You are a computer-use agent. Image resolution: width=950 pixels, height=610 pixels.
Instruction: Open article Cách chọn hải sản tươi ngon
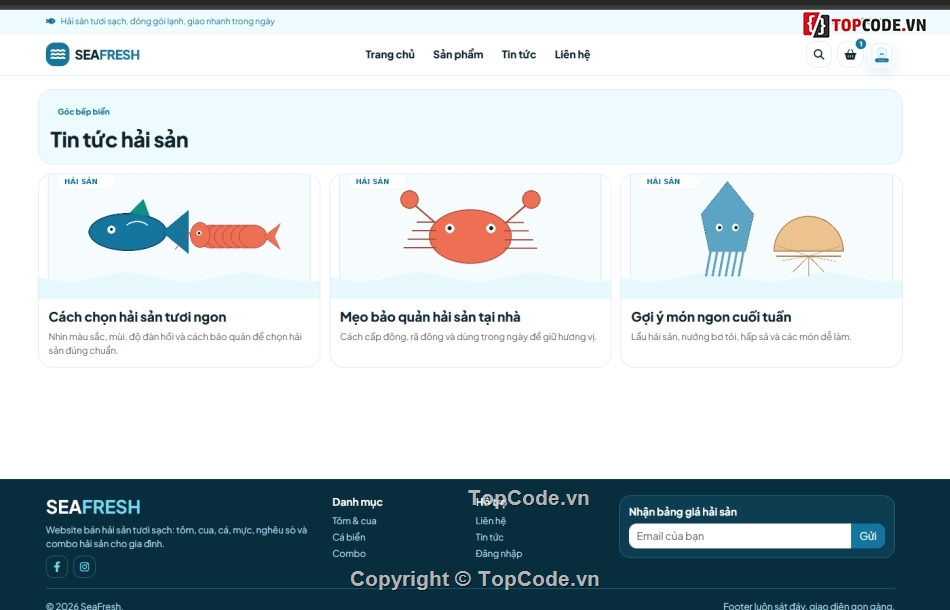pos(138,317)
